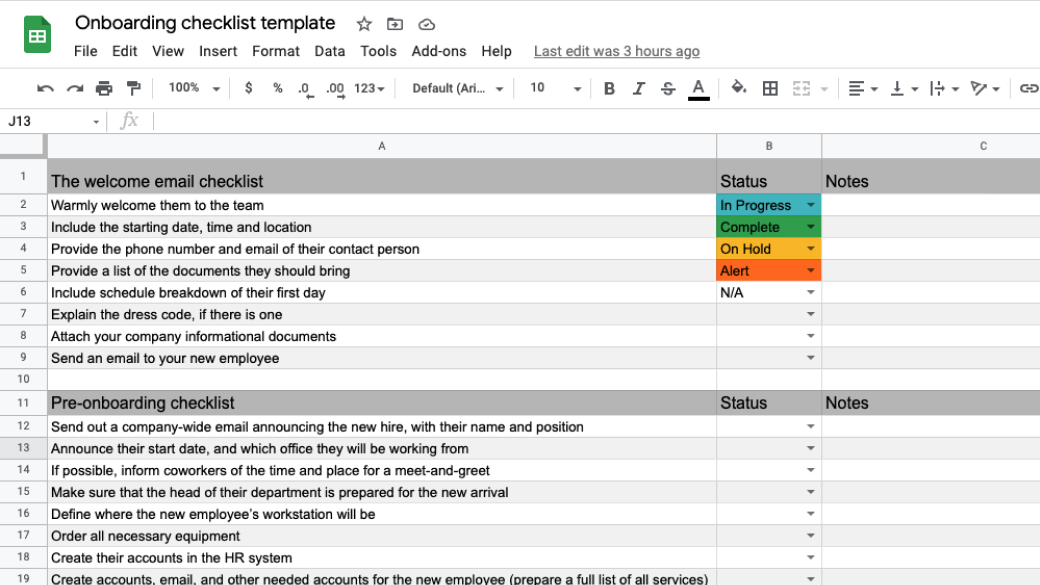1040x585 pixels.
Task: Select column B header
Action: 769,146
